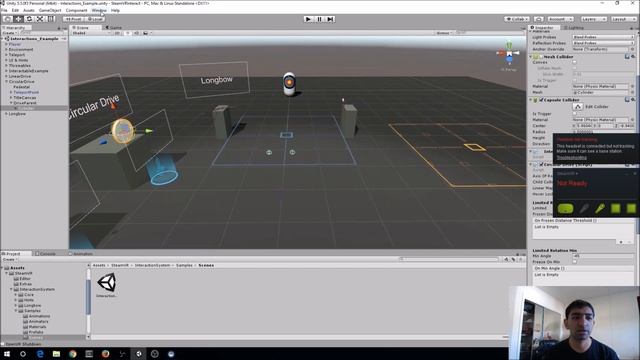
Task: Switch to the Lighting tab
Action: tap(573, 28)
